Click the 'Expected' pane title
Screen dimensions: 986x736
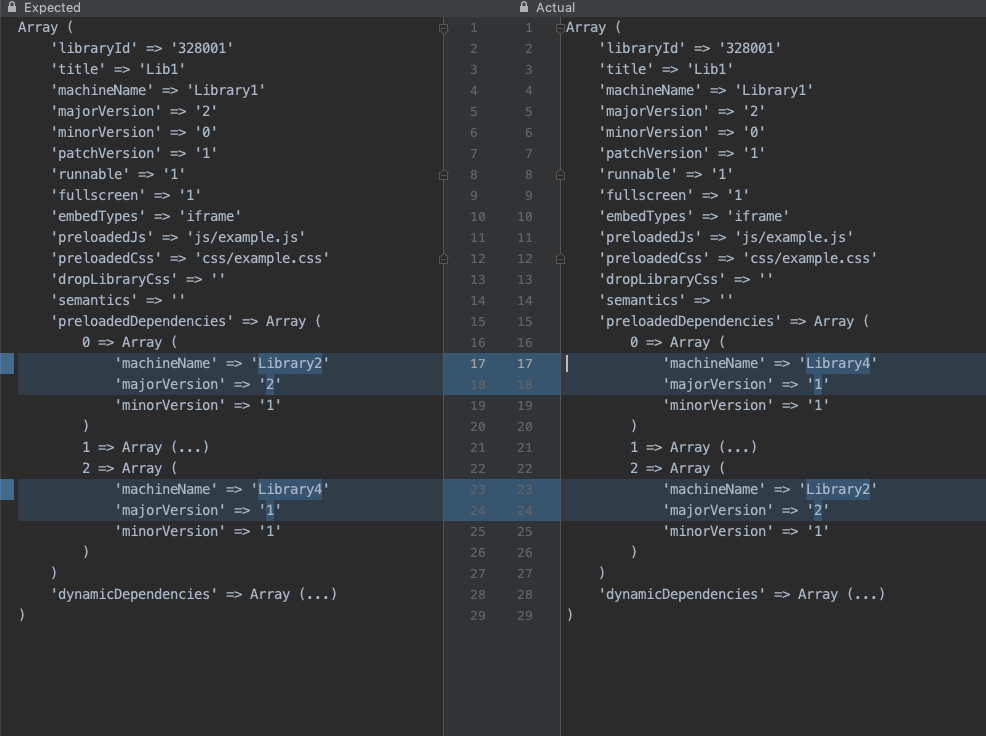[52, 8]
